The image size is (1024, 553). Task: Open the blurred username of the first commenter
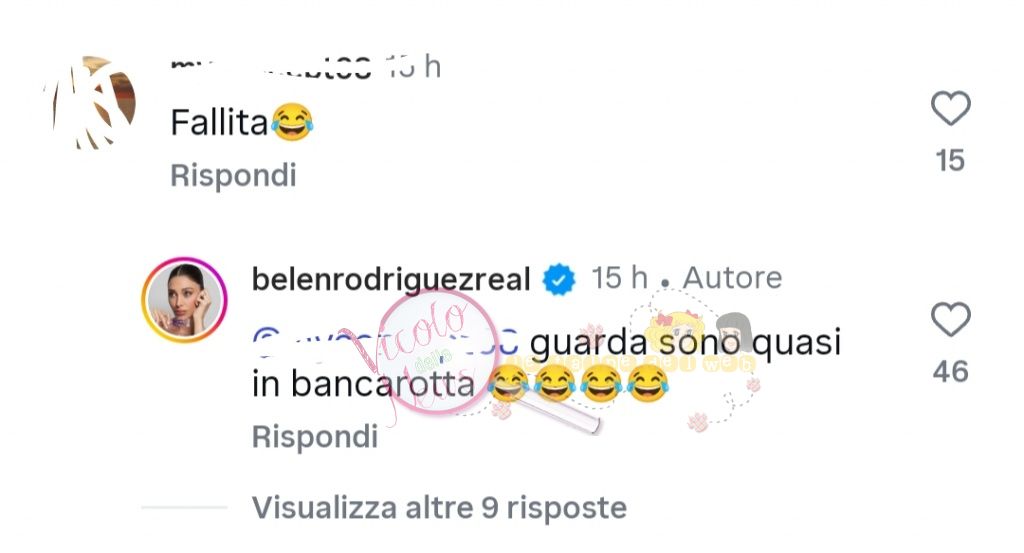click(x=270, y=67)
